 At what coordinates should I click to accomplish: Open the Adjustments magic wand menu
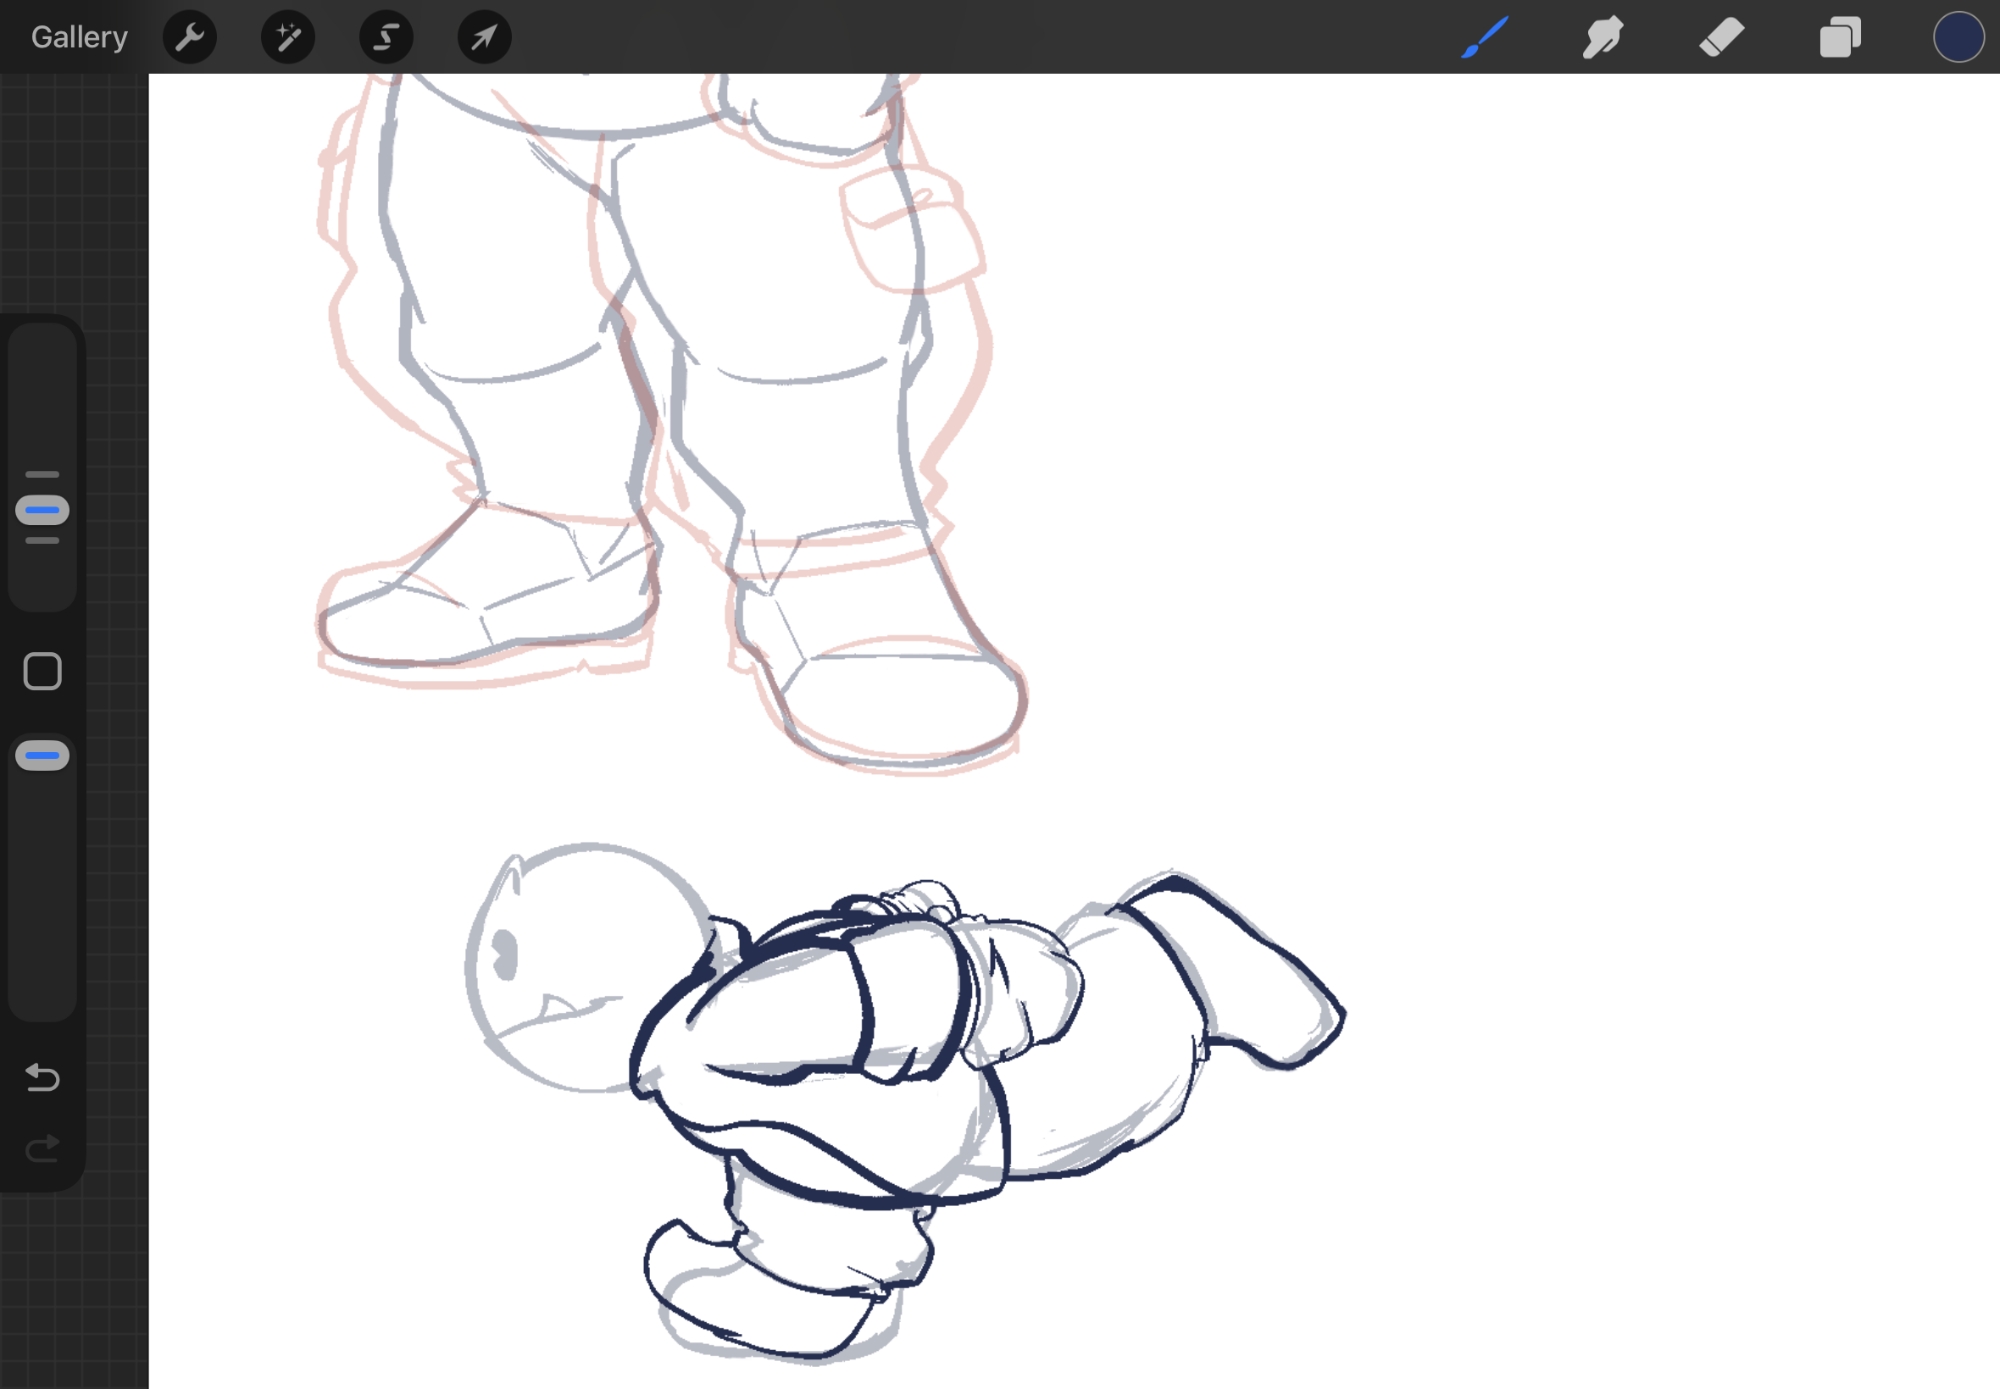pos(288,37)
